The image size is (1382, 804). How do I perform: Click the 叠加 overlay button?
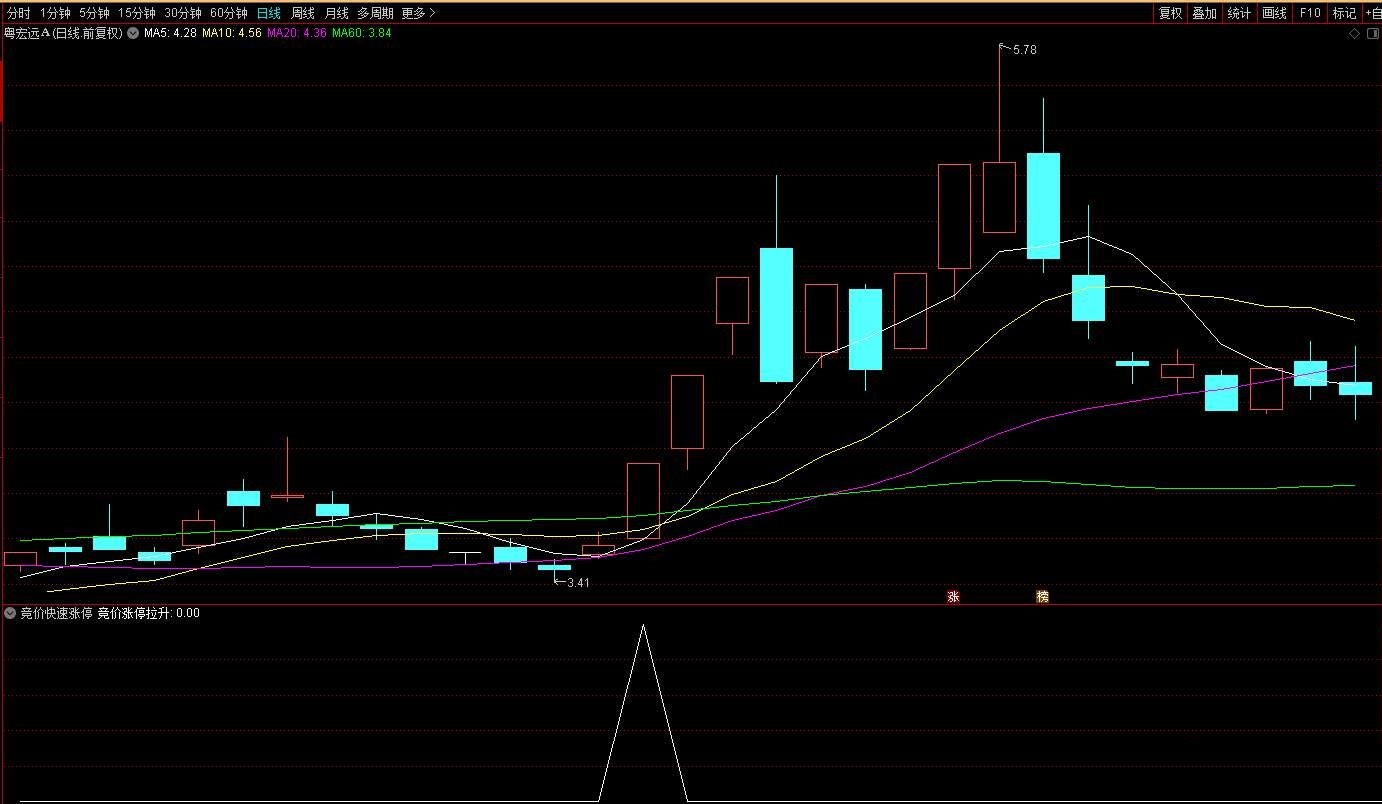click(1204, 13)
